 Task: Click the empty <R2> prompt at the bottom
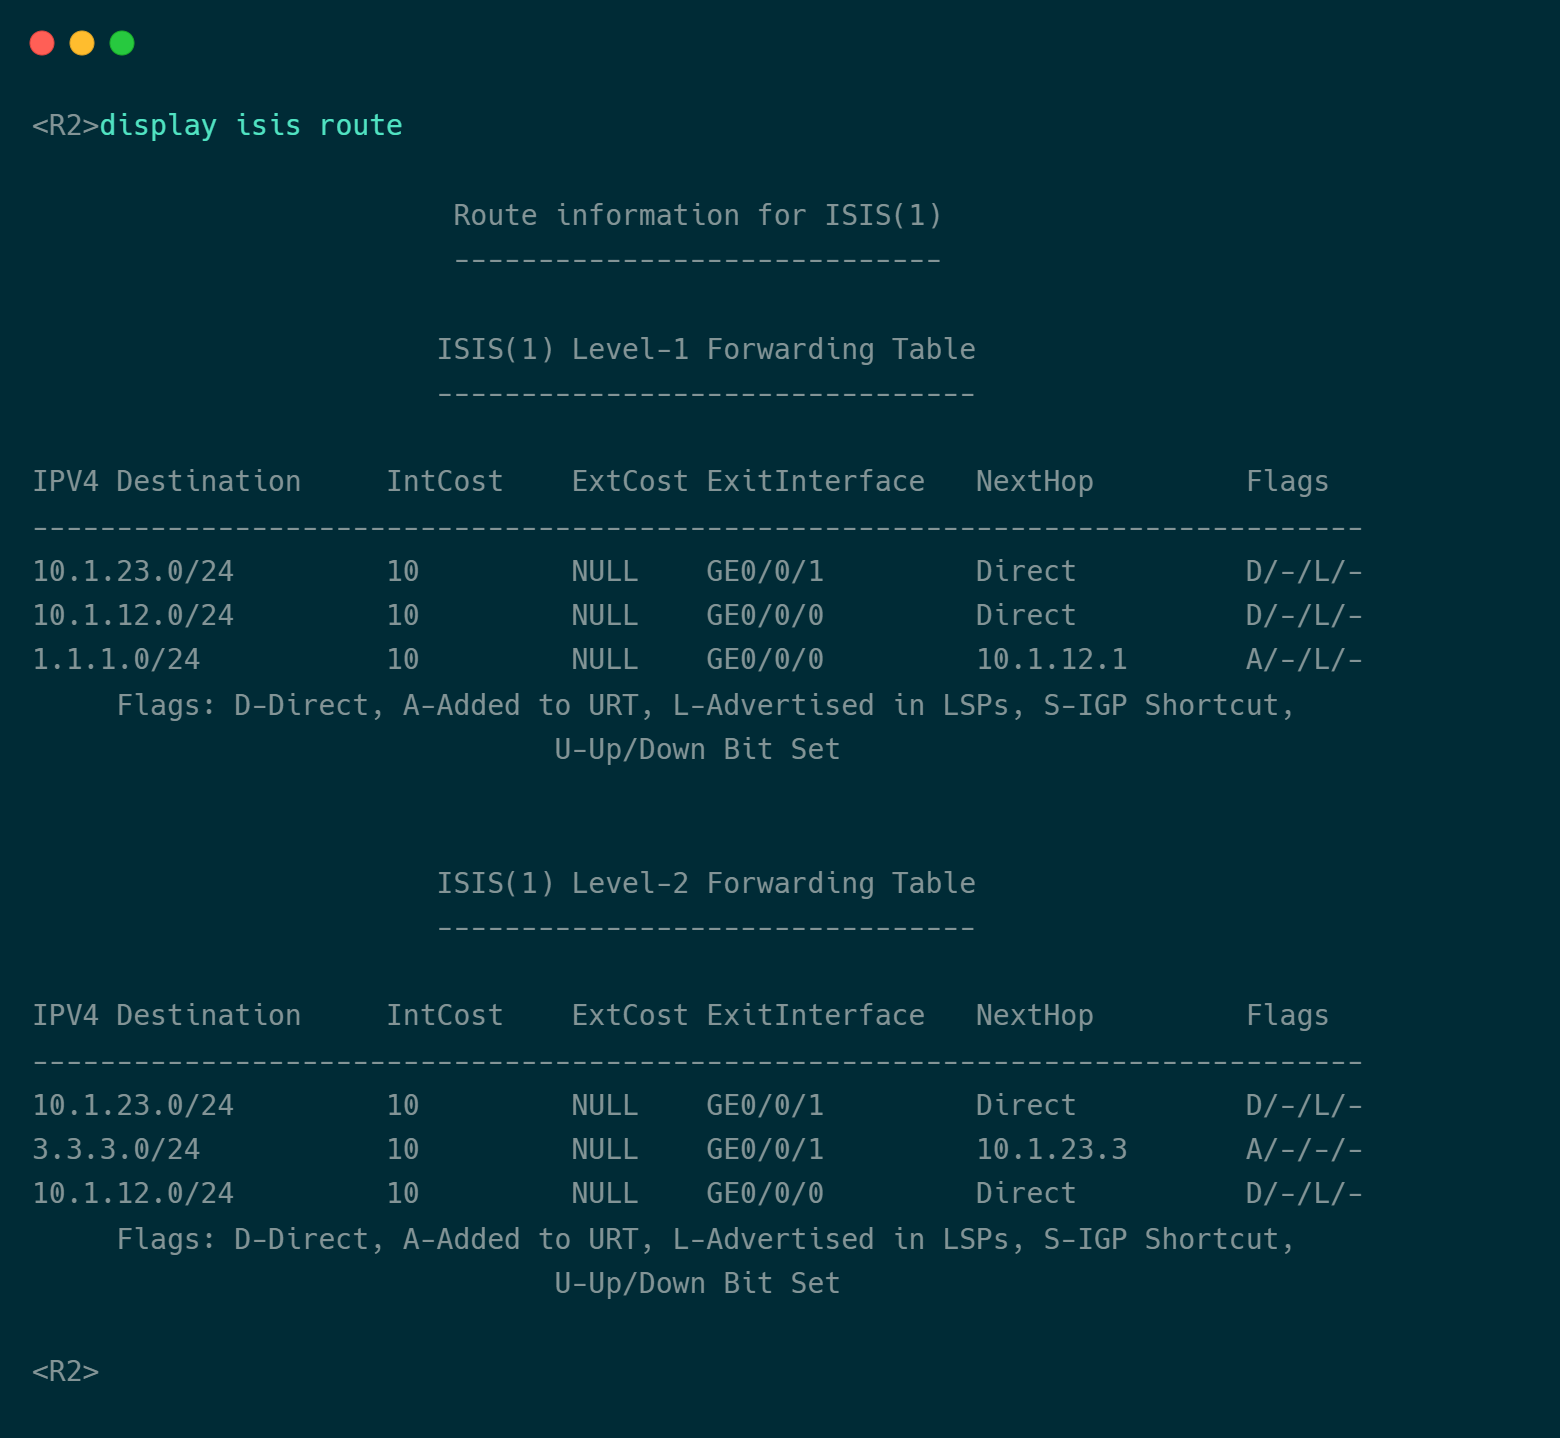66,1372
